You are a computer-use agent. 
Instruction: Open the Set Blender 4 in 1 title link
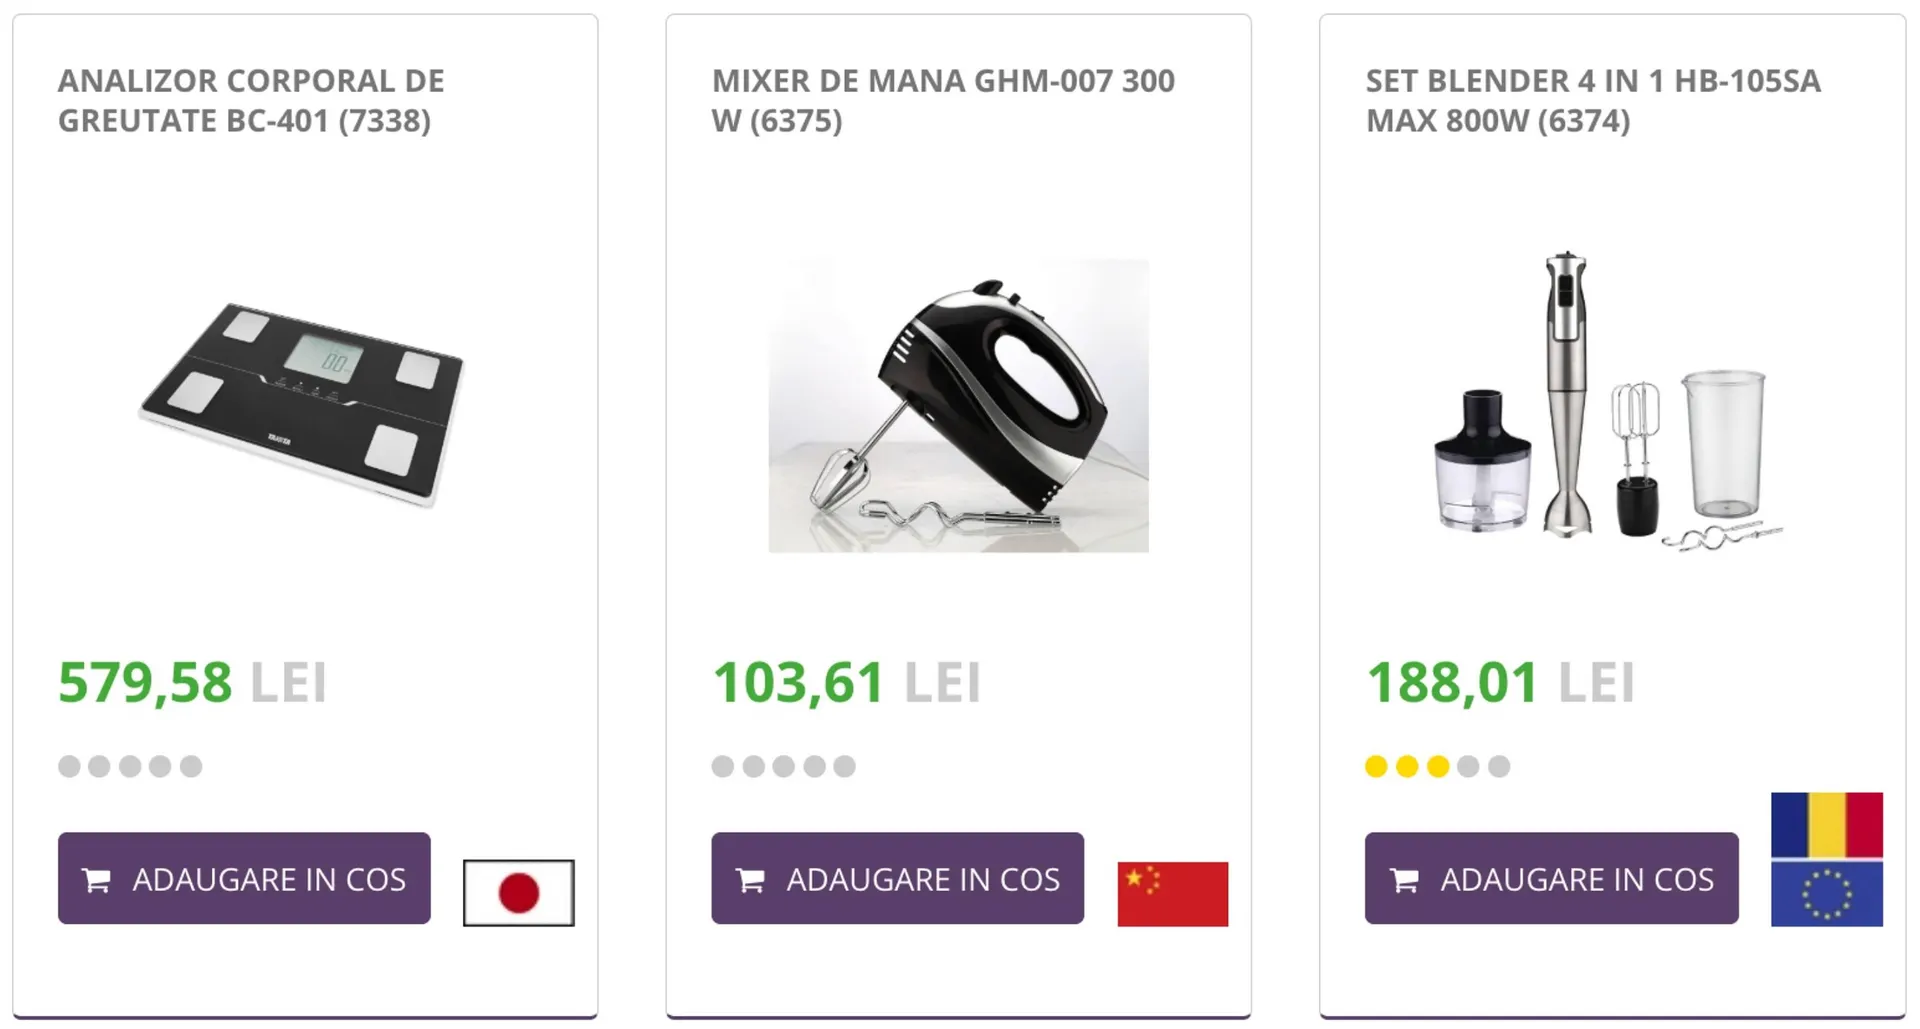point(1593,100)
